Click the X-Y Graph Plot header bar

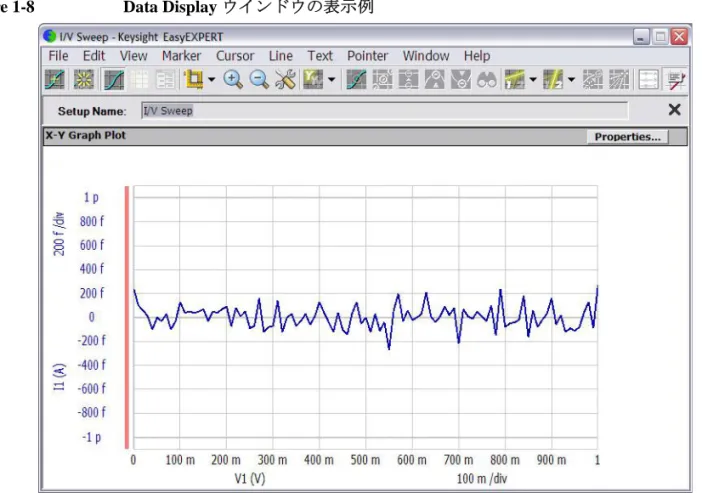tap(365, 136)
